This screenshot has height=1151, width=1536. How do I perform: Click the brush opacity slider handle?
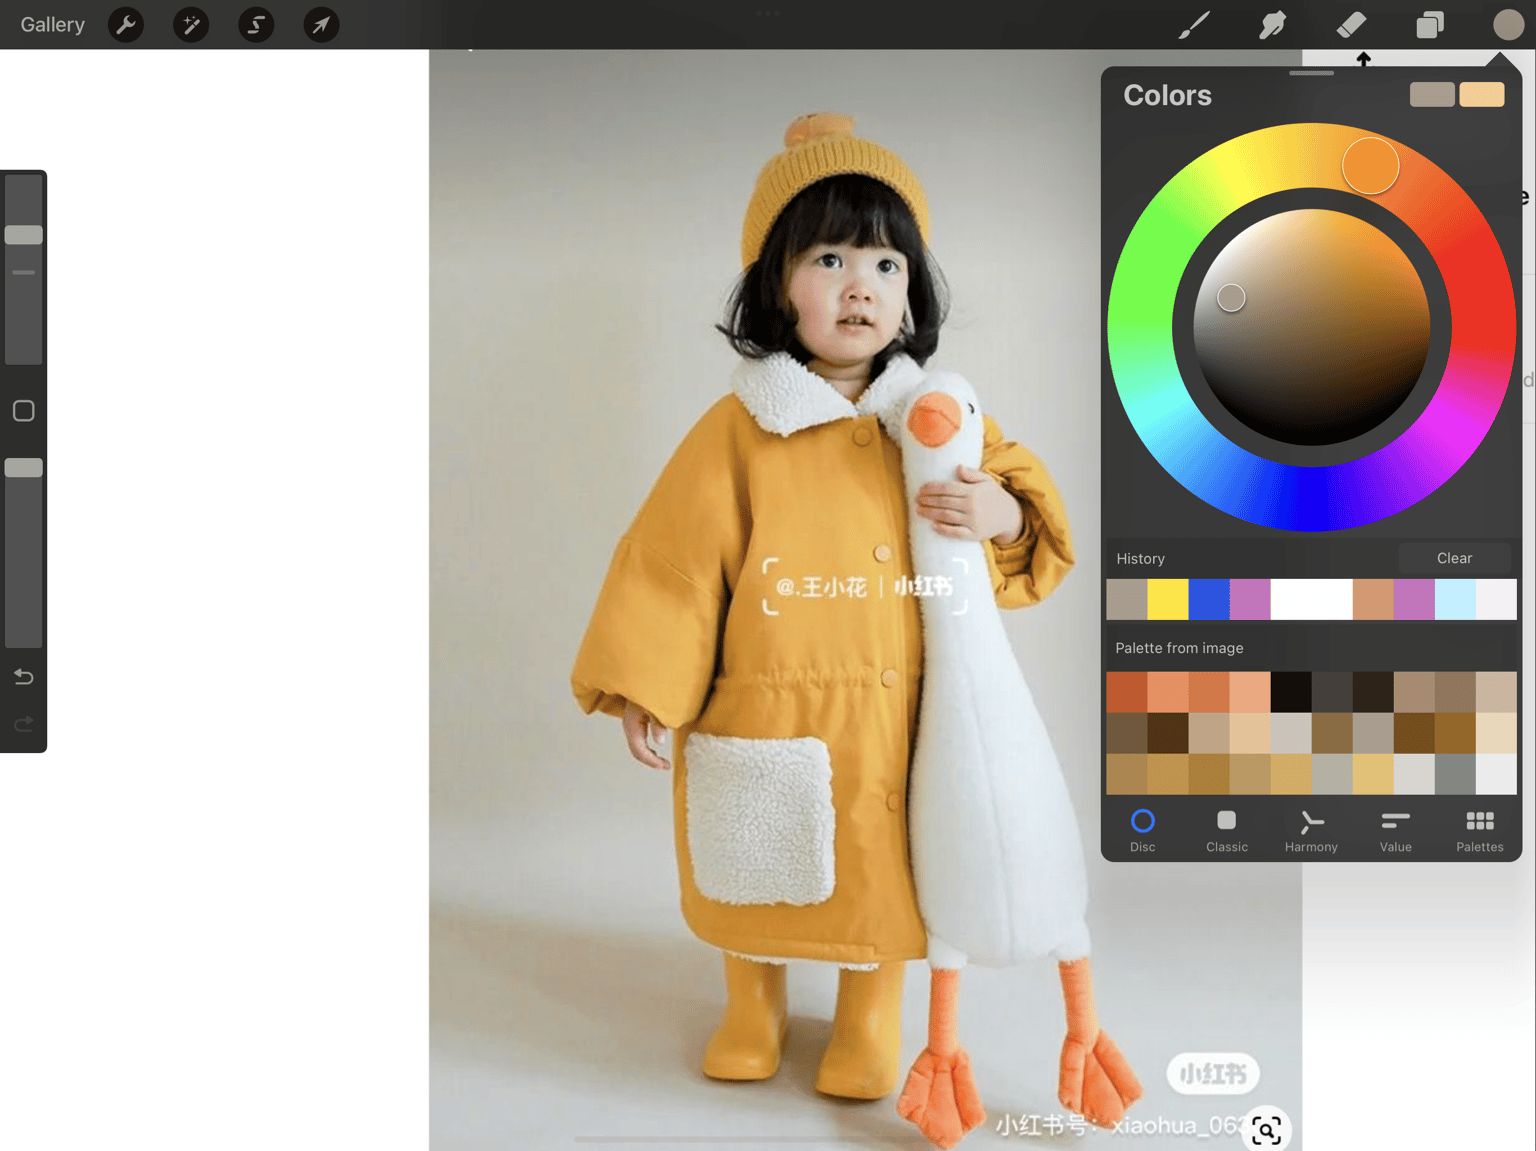pos(24,467)
